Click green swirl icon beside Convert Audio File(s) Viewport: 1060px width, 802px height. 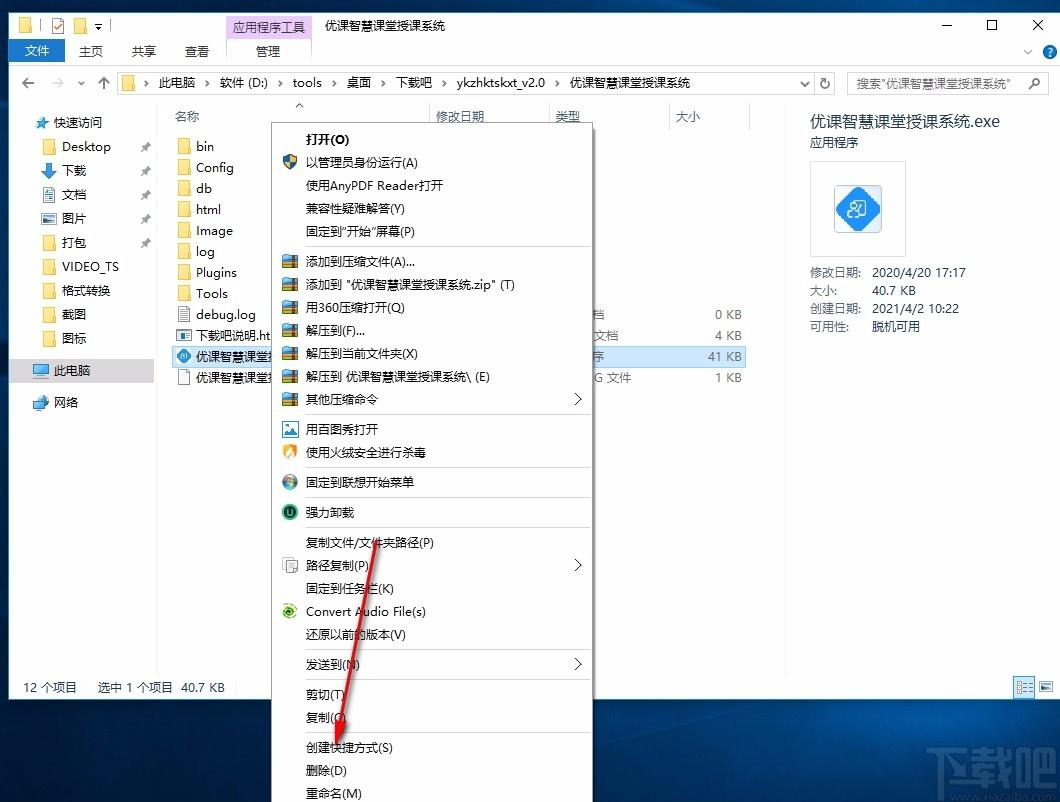click(x=290, y=611)
